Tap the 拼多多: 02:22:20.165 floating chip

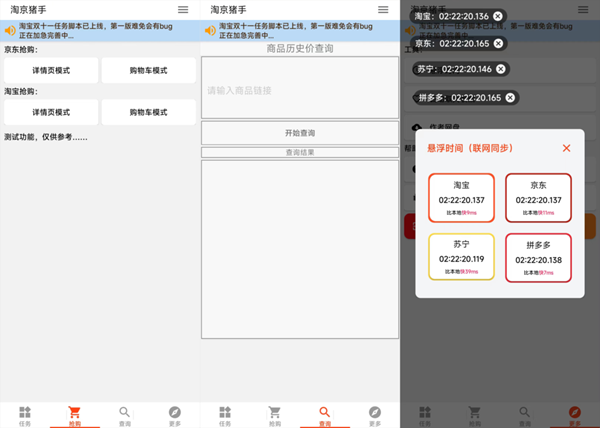[466, 98]
